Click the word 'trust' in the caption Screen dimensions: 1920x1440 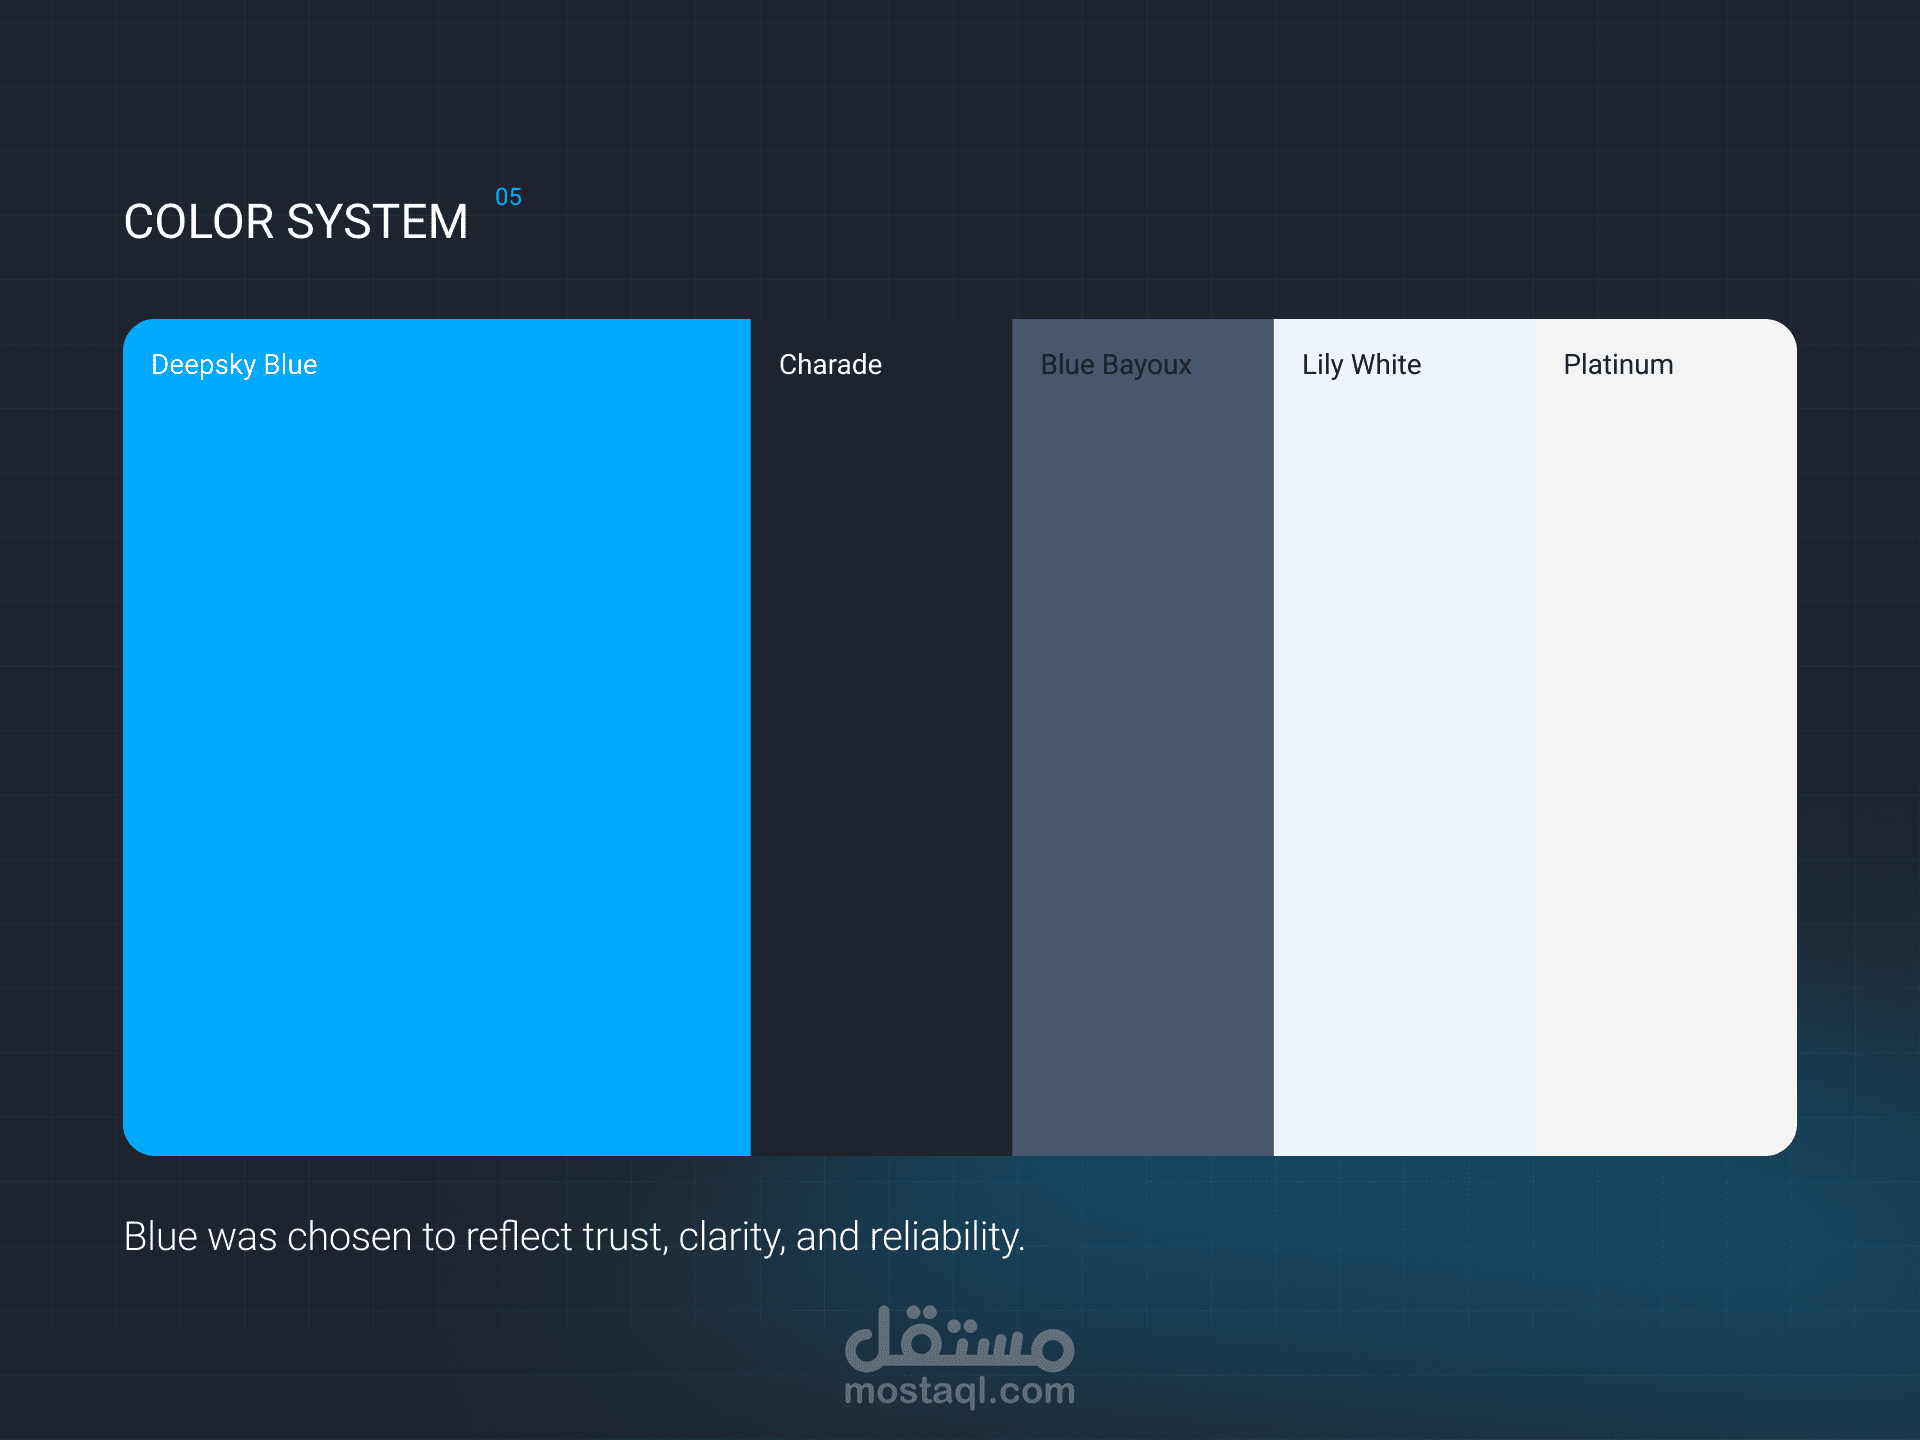click(x=624, y=1237)
